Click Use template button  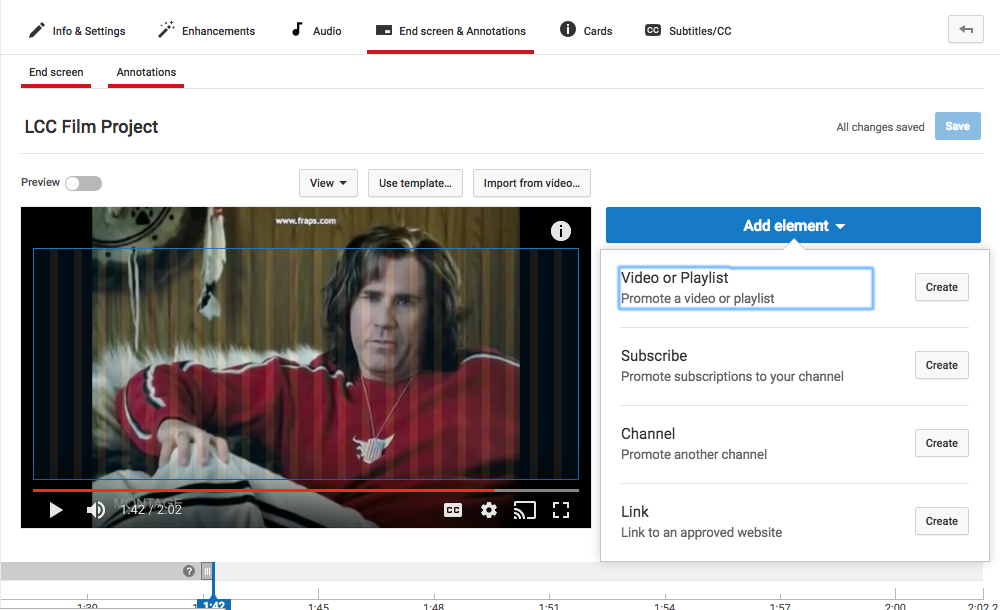tap(415, 183)
